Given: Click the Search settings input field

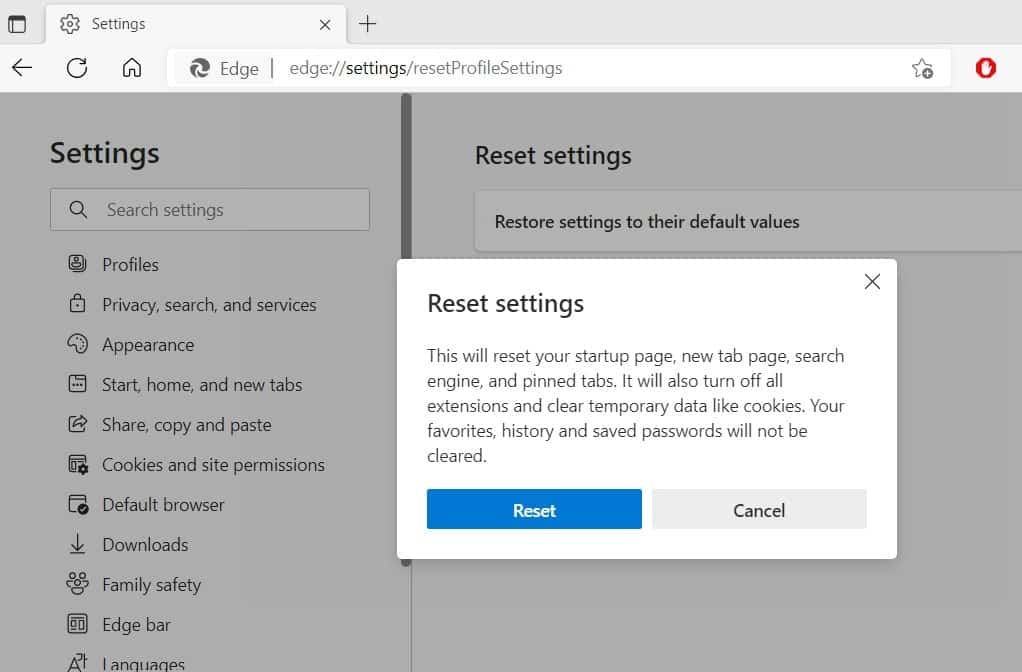Looking at the screenshot, I should (x=210, y=210).
